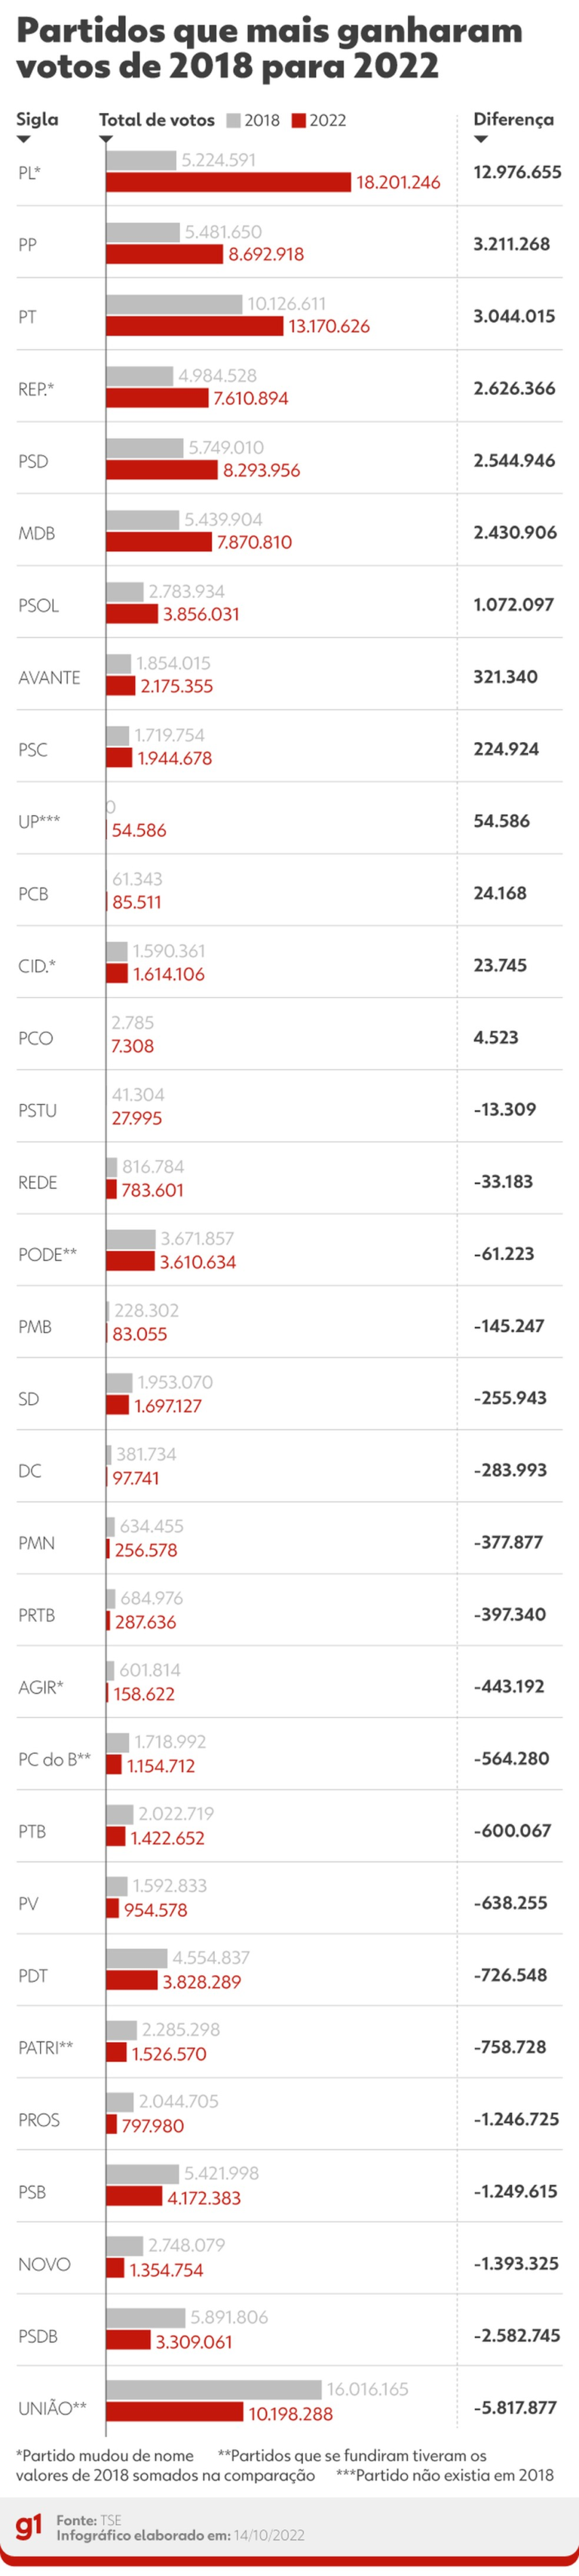Click the PSOL party label
Image resolution: width=579 pixels, height=2576 pixels.
click(38, 606)
